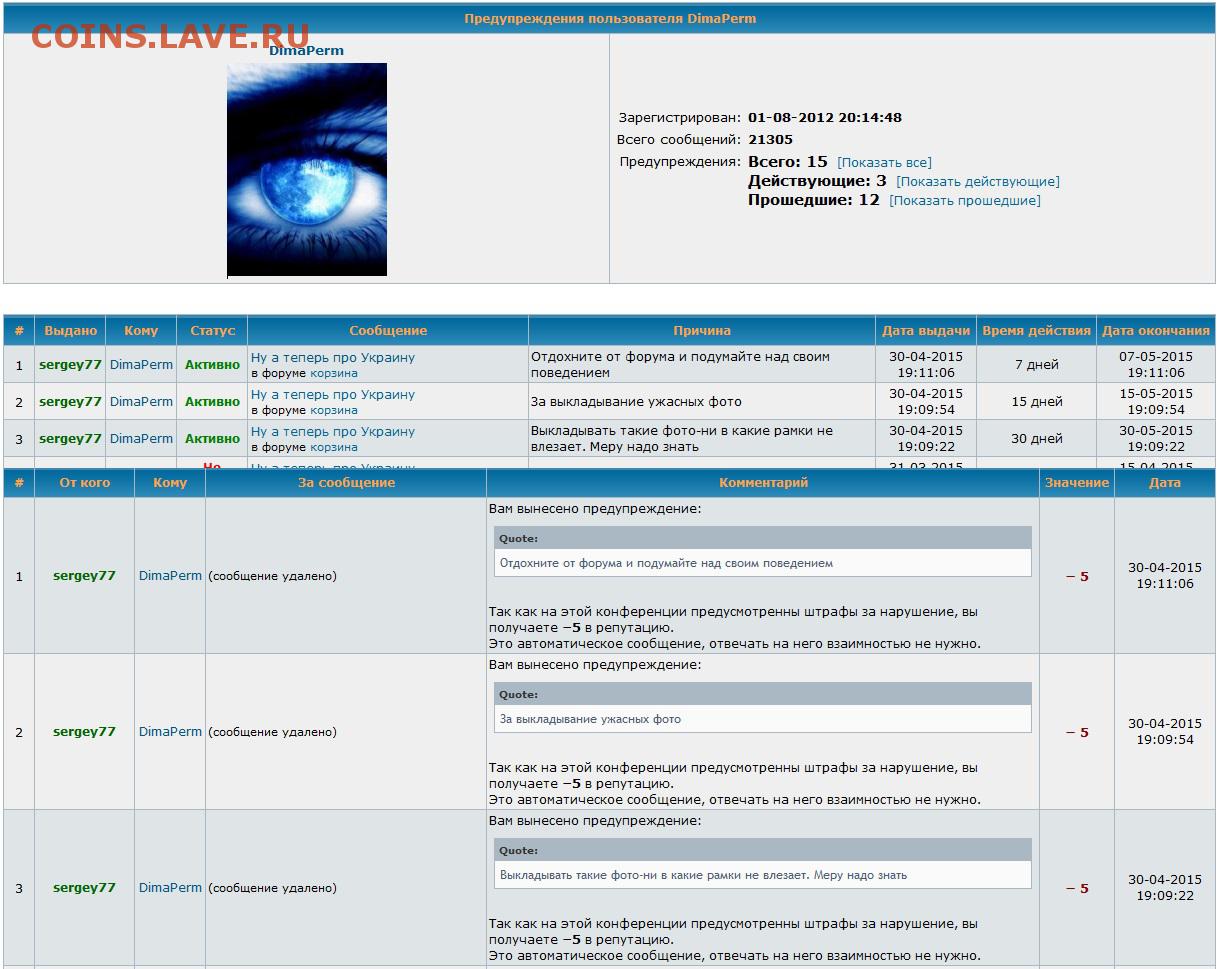Open 'корзина' forum link in warning row 1
1222x969 pixels.
pos(333,373)
